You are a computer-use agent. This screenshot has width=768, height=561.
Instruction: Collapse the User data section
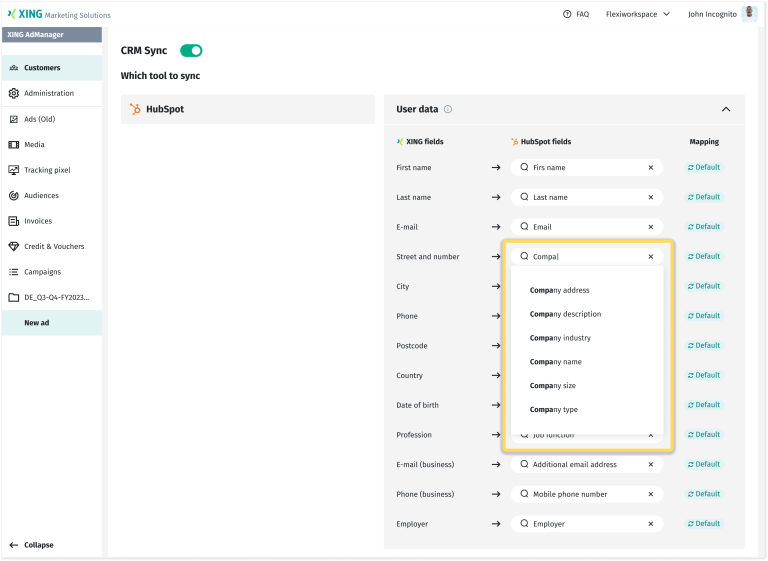pyautogui.click(x=726, y=109)
